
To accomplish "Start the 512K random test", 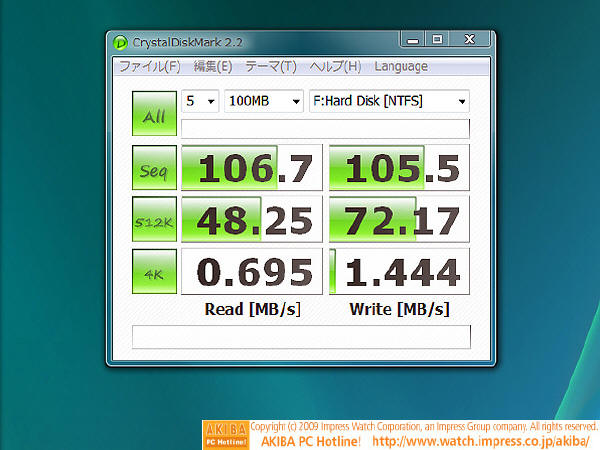I will click(x=154, y=219).
